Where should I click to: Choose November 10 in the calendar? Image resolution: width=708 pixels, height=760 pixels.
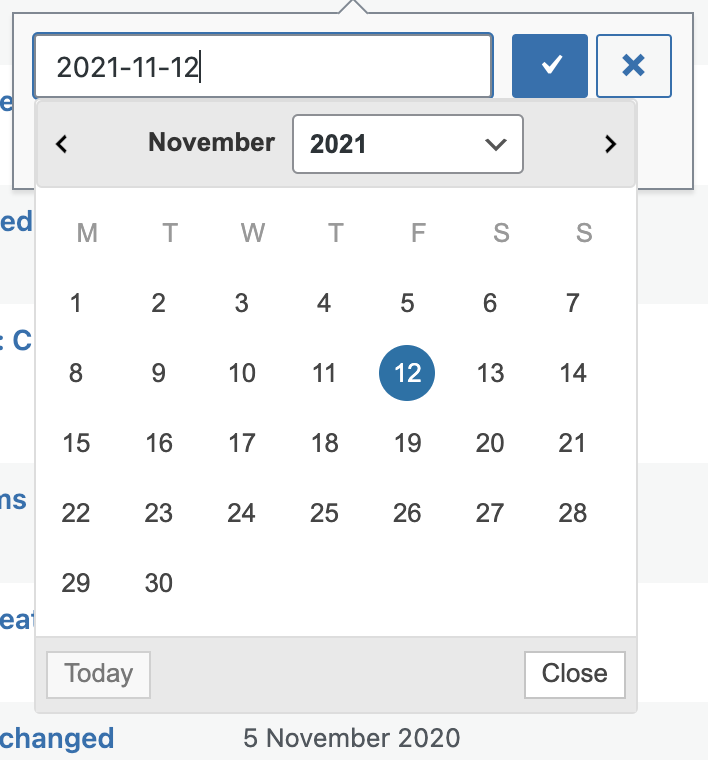(x=242, y=373)
